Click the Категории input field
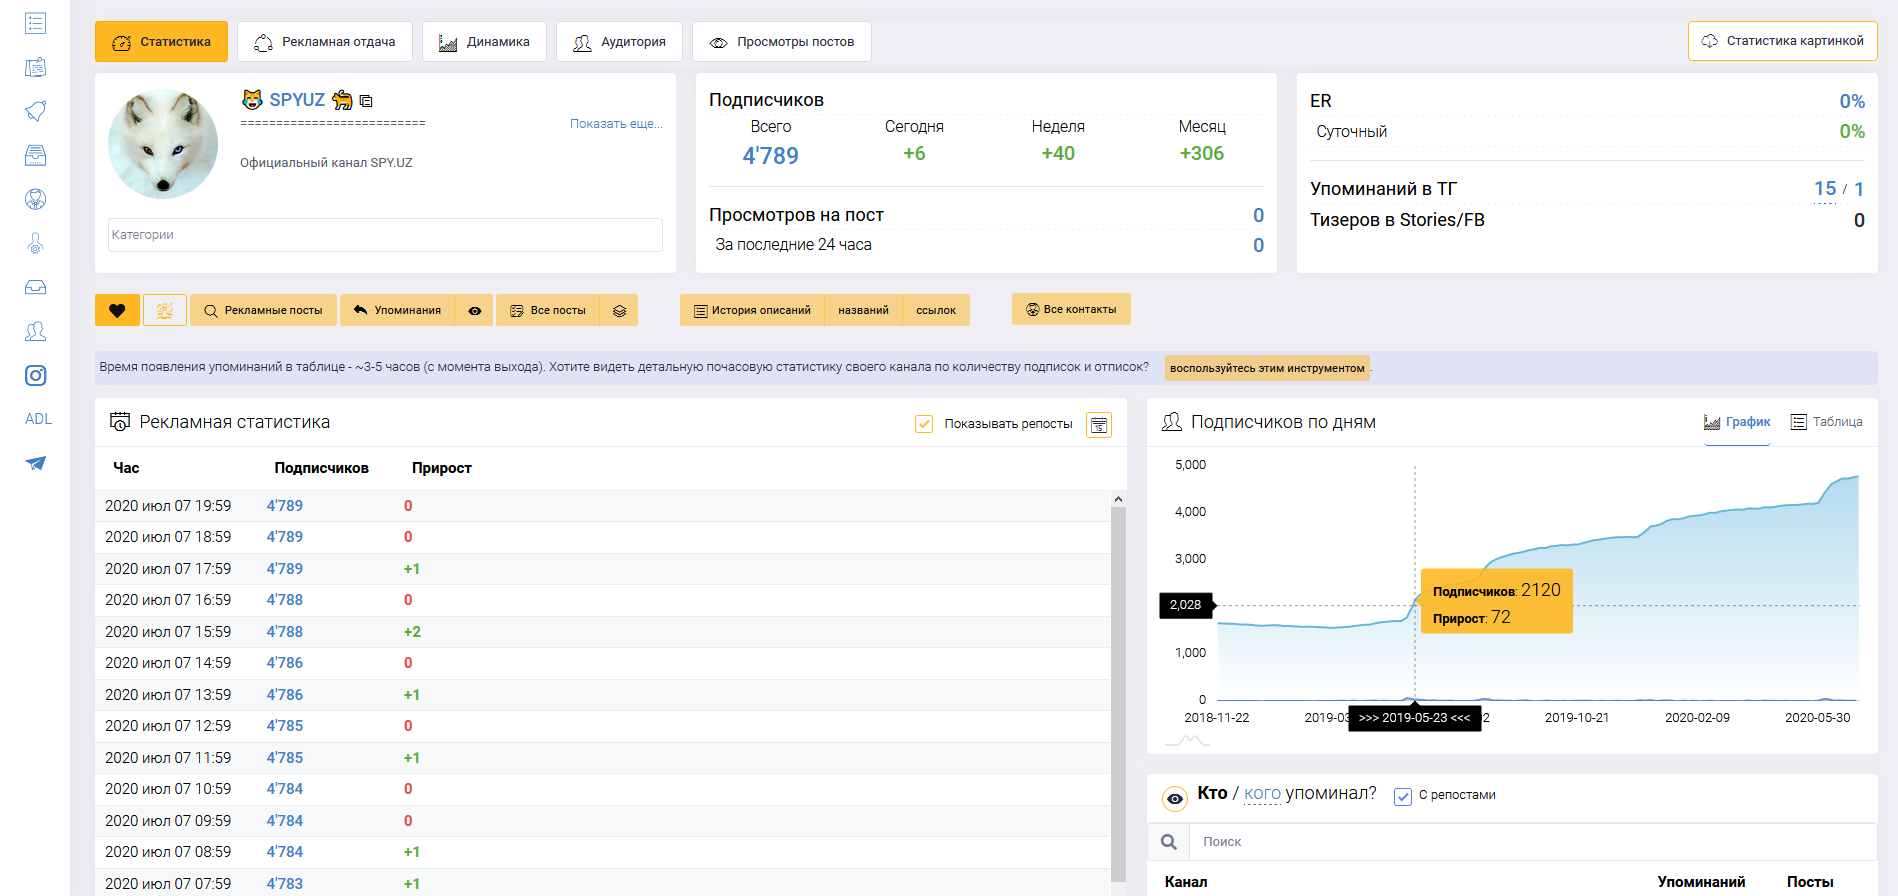This screenshot has width=1898, height=896. point(385,235)
